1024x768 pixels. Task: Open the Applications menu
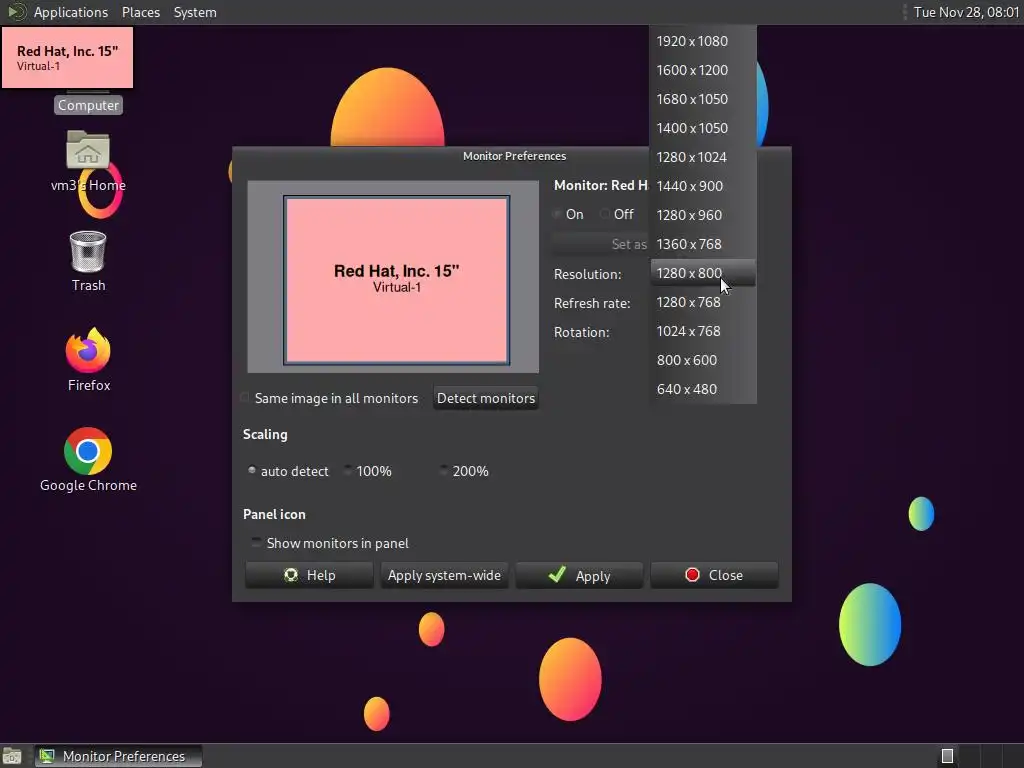(x=71, y=12)
